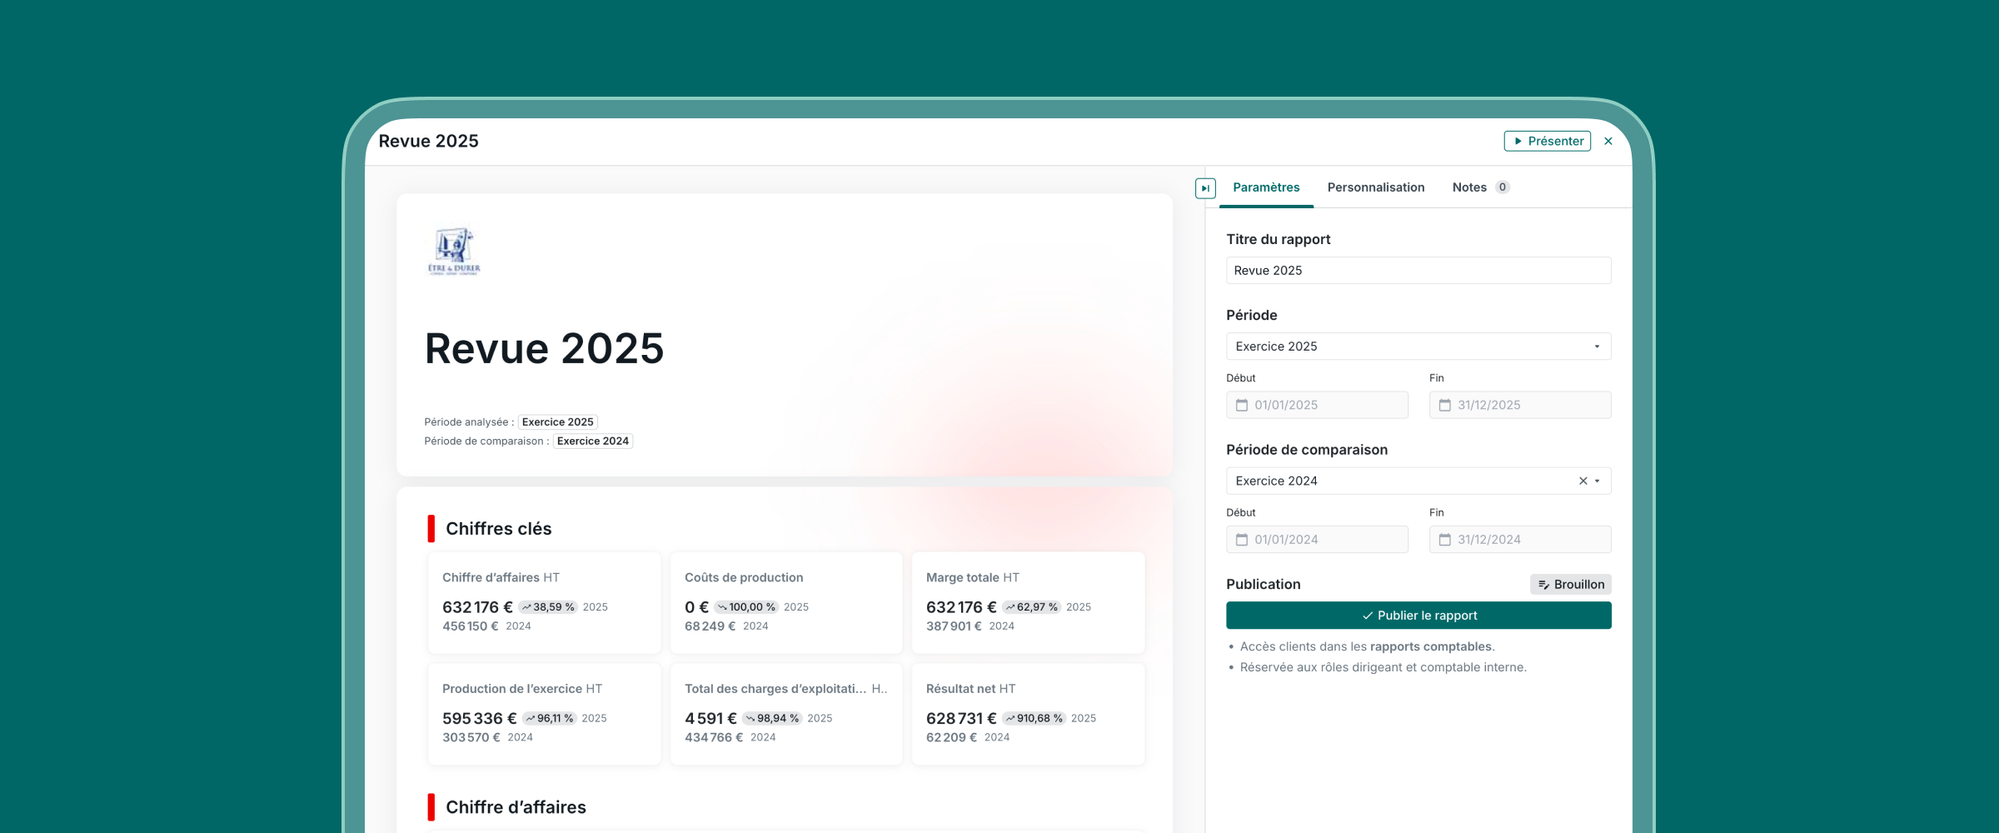Open the Période dropdown showing Exercice 2025
The height and width of the screenshot is (833, 1999).
point(1417,346)
